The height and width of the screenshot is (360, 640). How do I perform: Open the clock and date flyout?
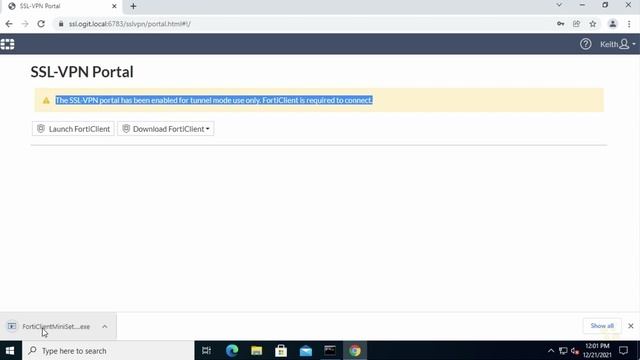[x=597, y=351]
